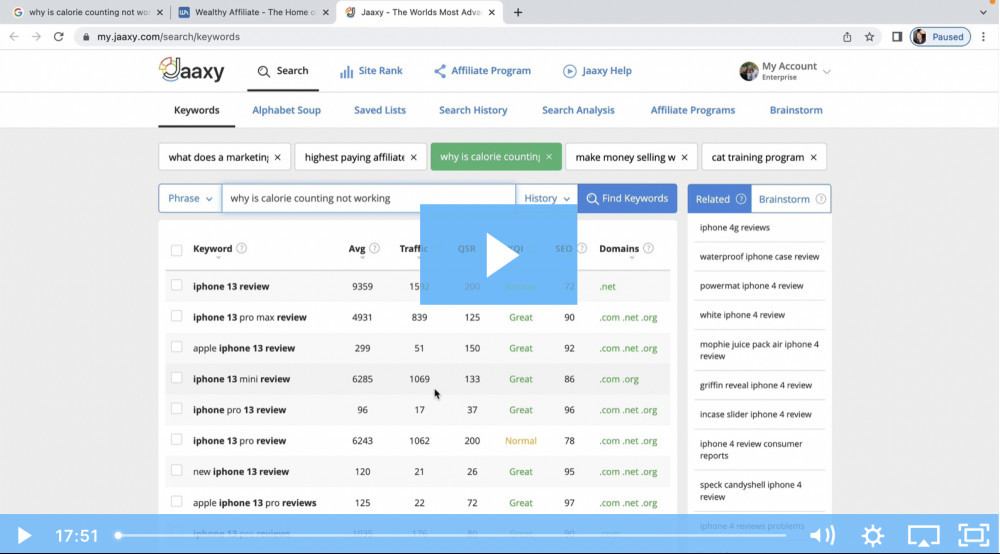Image resolution: width=1000 pixels, height=554 pixels.
Task: Open the Chrome tab search chevron
Action: click(x=983, y=12)
